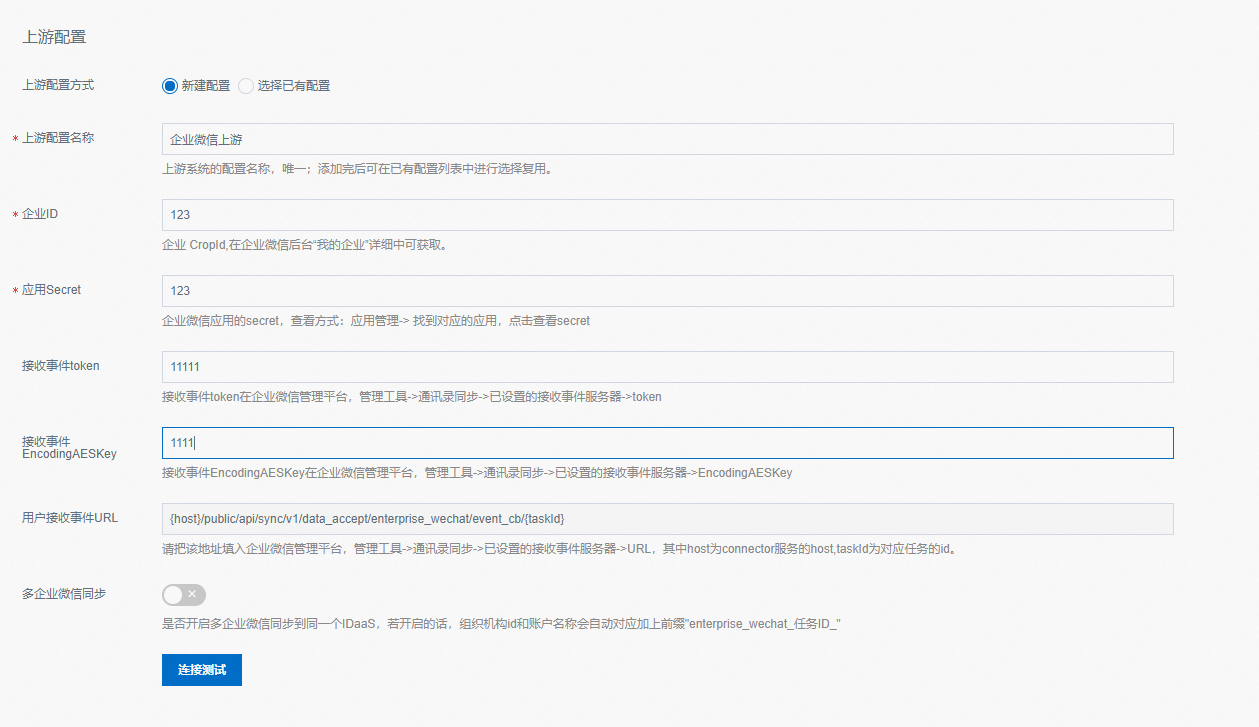Viewport: 1259px width, 727px height.
Task: Click the 上游配置方式 label text
Action: point(58,86)
